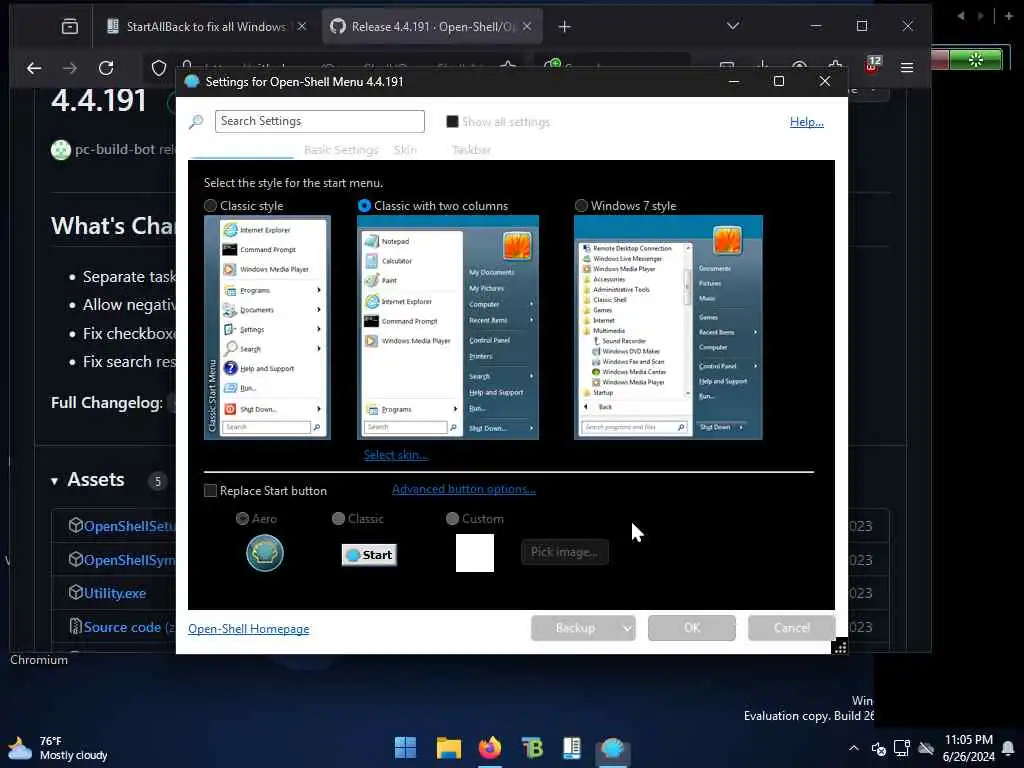Go forward in the browser
This screenshot has width=1024, height=768.
tap(70, 68)
